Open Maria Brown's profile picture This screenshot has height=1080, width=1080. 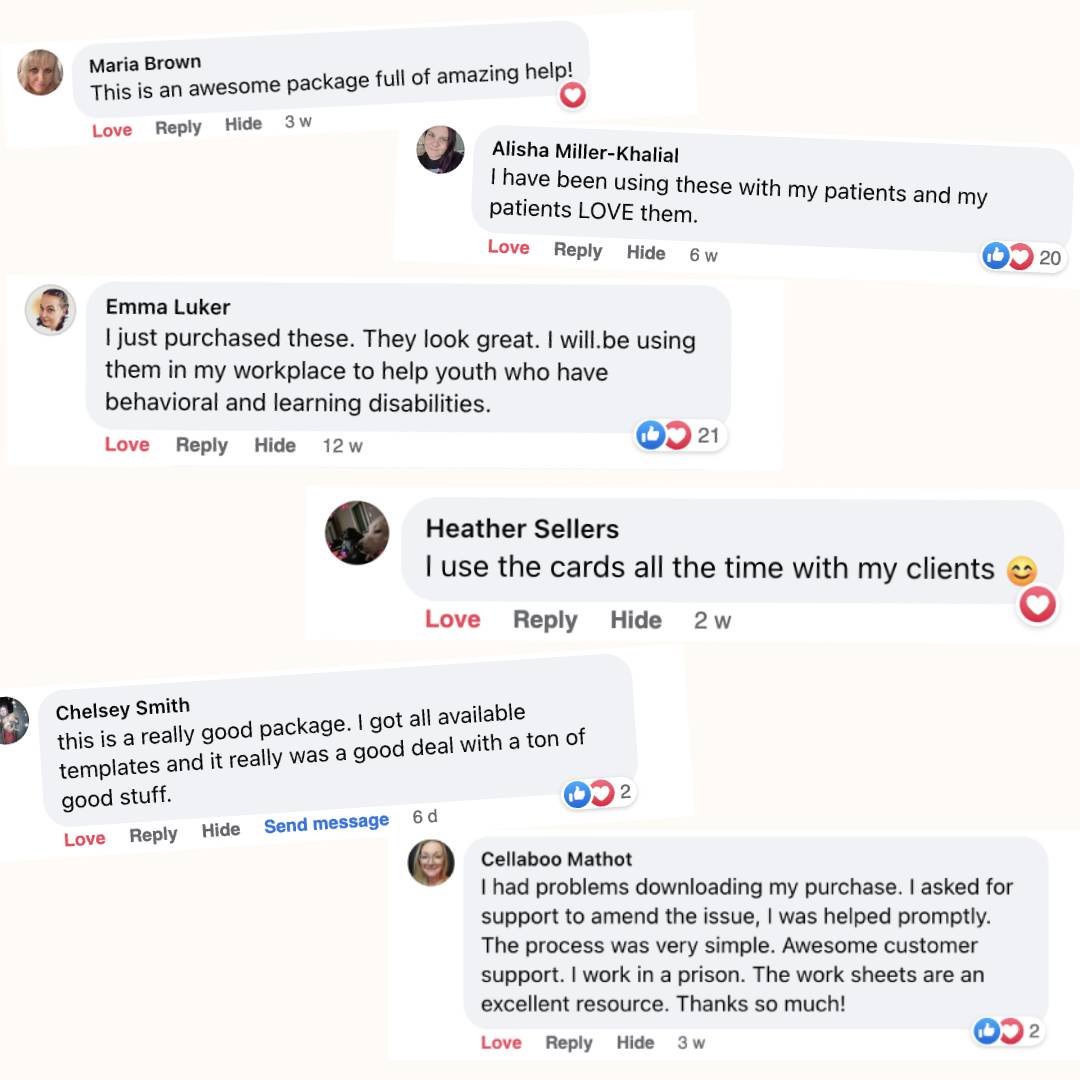[41, 72]
